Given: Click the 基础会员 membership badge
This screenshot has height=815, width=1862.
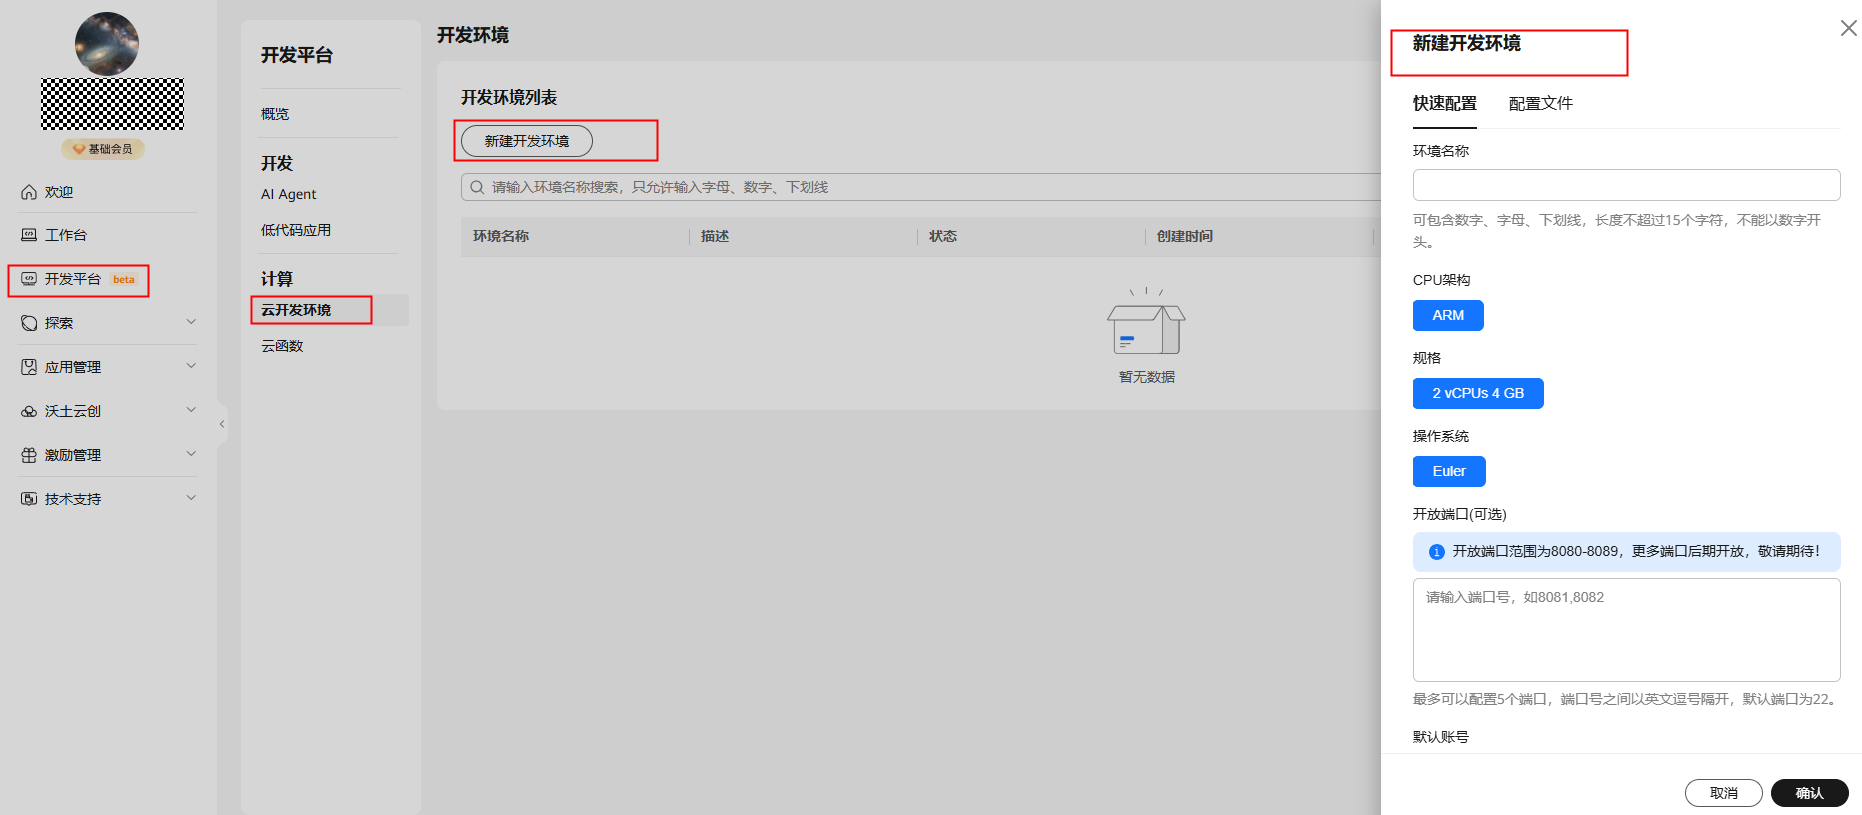Looking at the screenshot, I should click(x=103, y=149).
